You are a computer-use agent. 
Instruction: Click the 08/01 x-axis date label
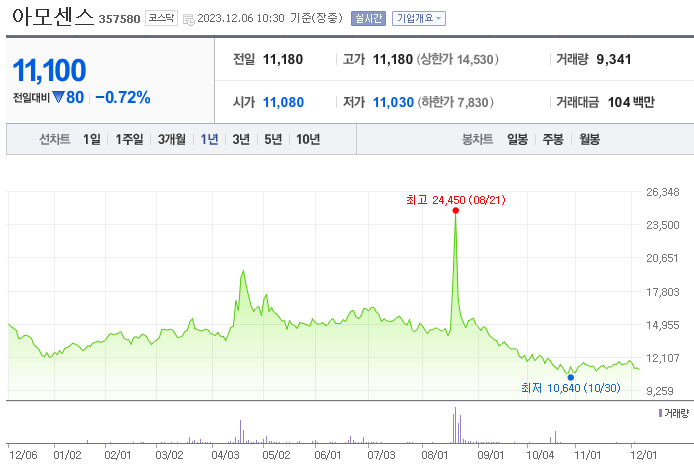435,455
